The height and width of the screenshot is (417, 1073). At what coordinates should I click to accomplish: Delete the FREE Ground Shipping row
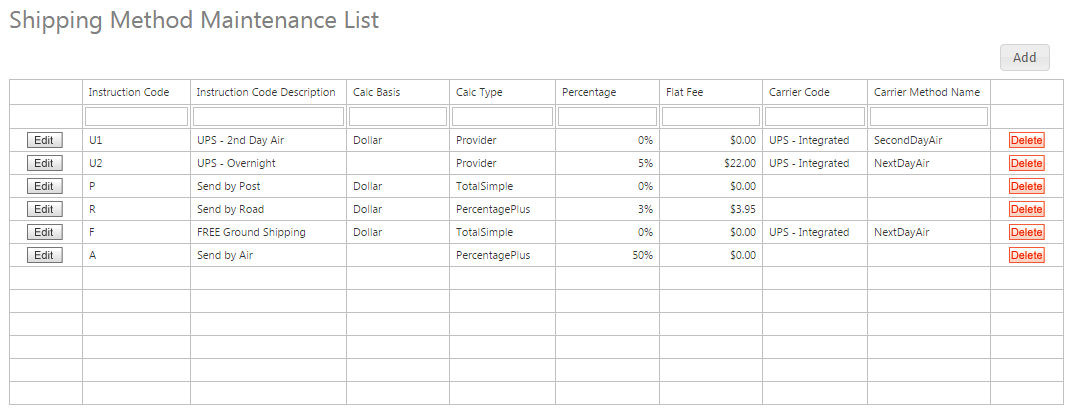(x=1026, y=232)
